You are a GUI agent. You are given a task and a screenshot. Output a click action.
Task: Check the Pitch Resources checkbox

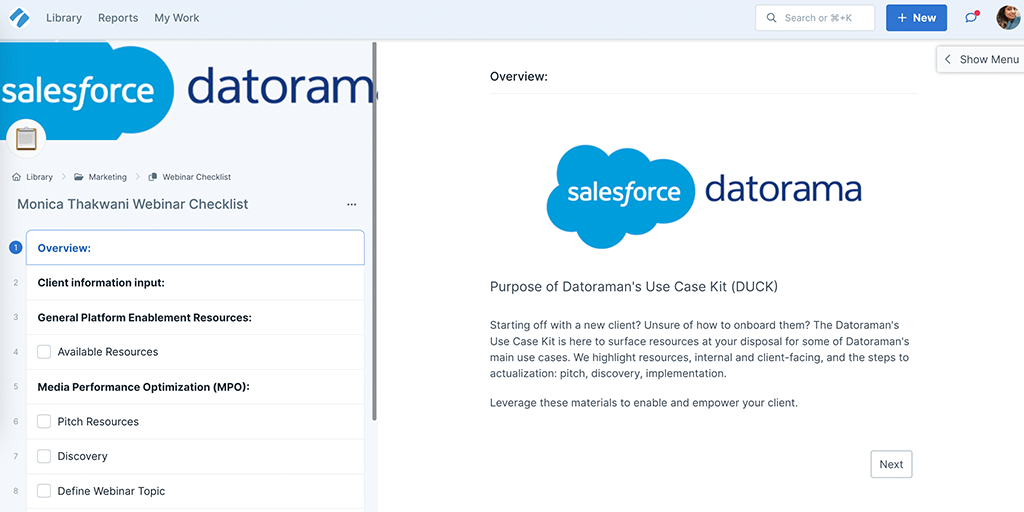click(44, 421)
